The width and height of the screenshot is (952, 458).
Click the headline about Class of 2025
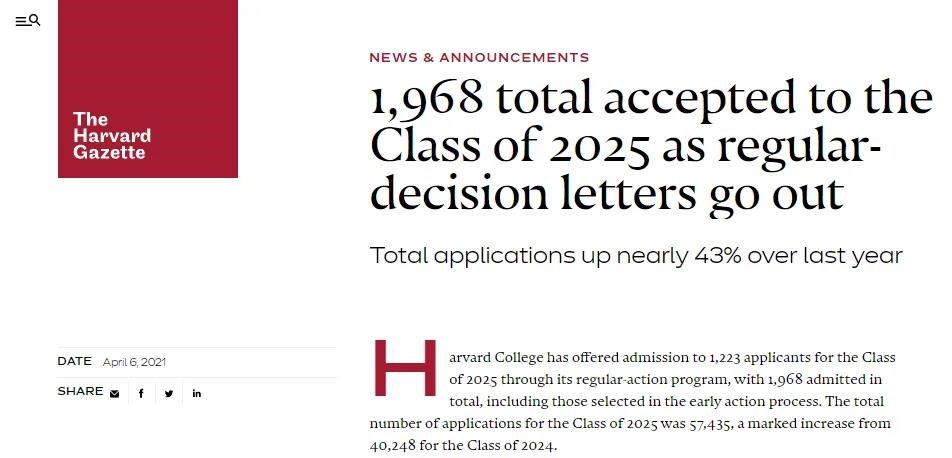tap(650, 146)
